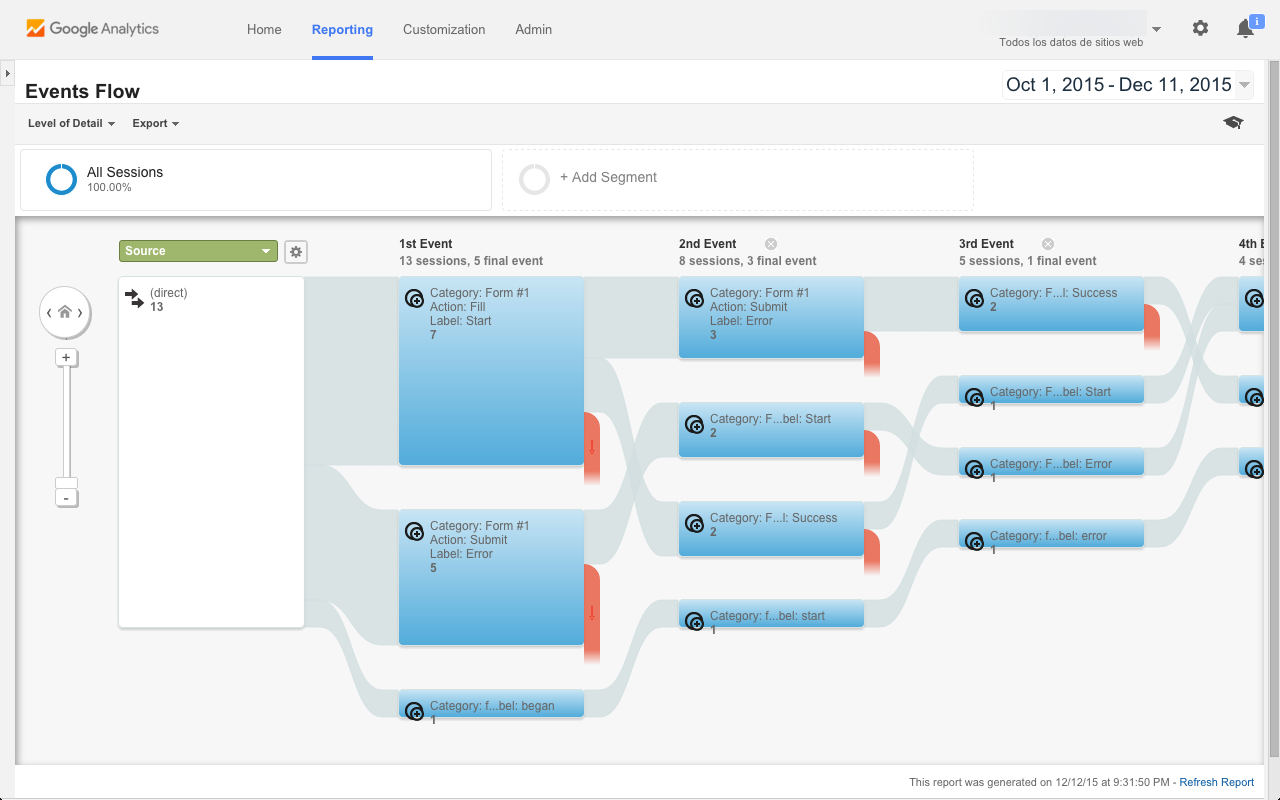Click event icon on Category F...l: Success node
The image size is (1280, 800).
[694, 524]
